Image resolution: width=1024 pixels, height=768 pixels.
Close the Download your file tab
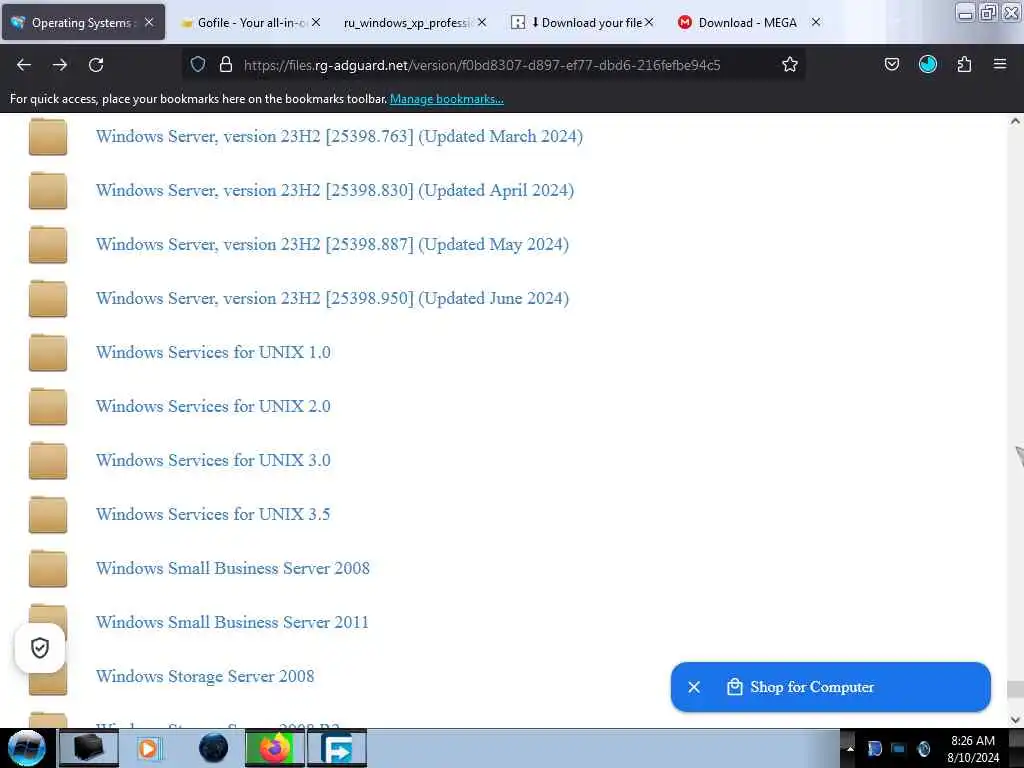[649, 22]
